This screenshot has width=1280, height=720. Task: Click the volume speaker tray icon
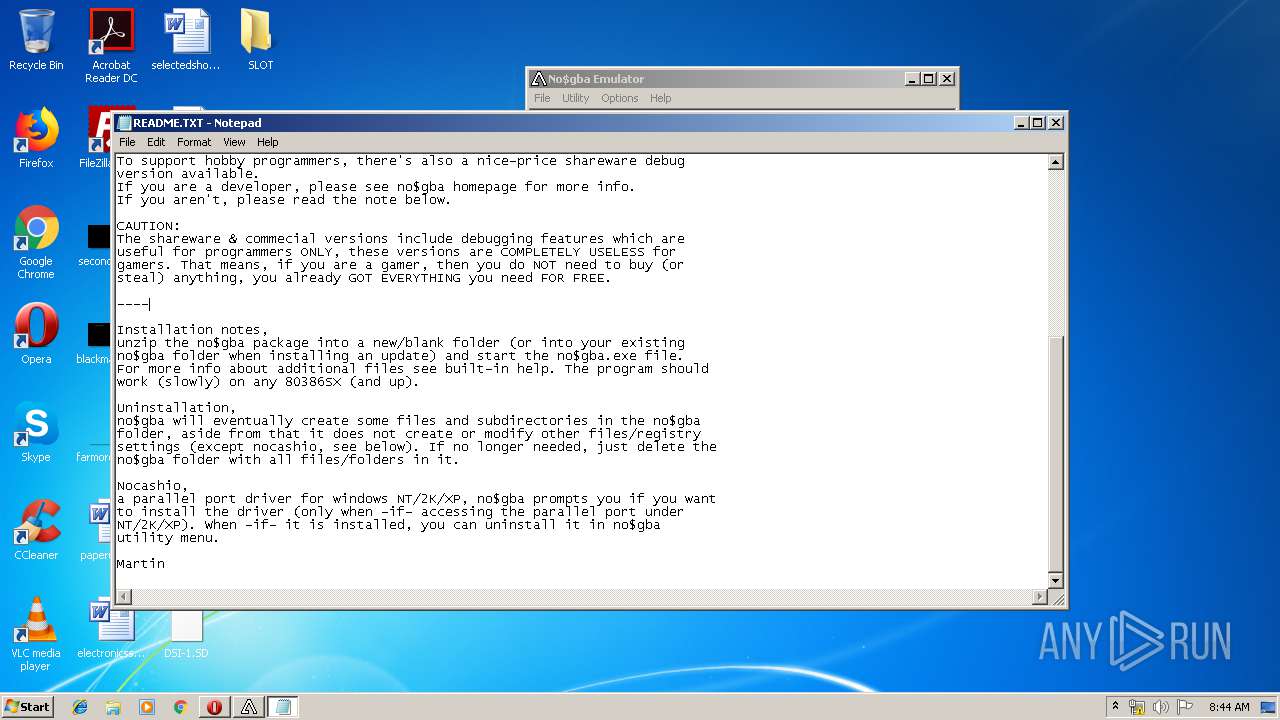click(1160, 707)
